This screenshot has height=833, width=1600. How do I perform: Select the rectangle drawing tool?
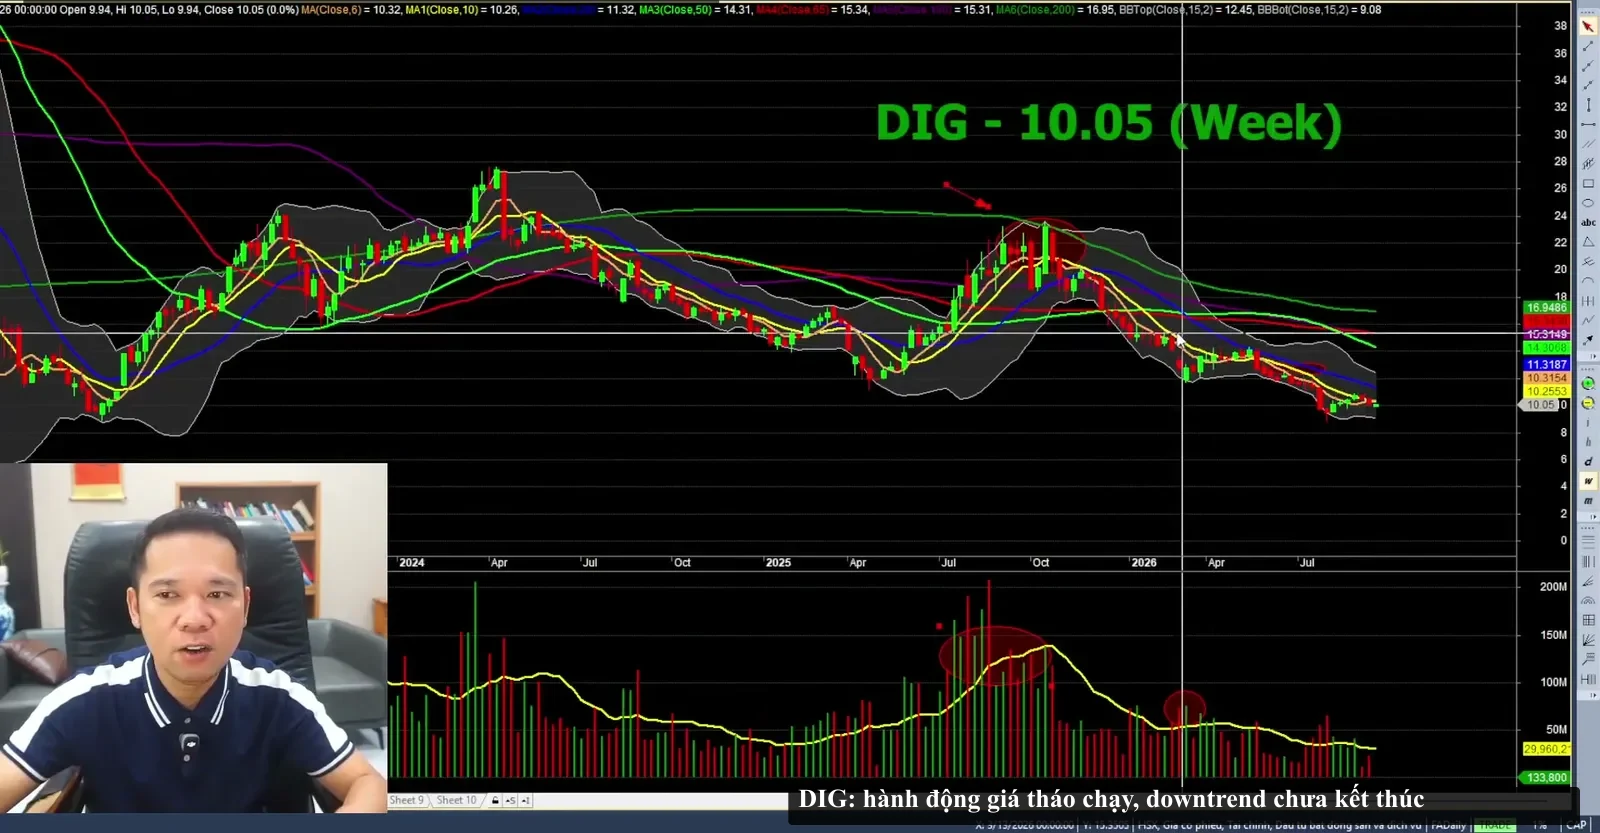pyautogui.click(x=1588, y=184)
